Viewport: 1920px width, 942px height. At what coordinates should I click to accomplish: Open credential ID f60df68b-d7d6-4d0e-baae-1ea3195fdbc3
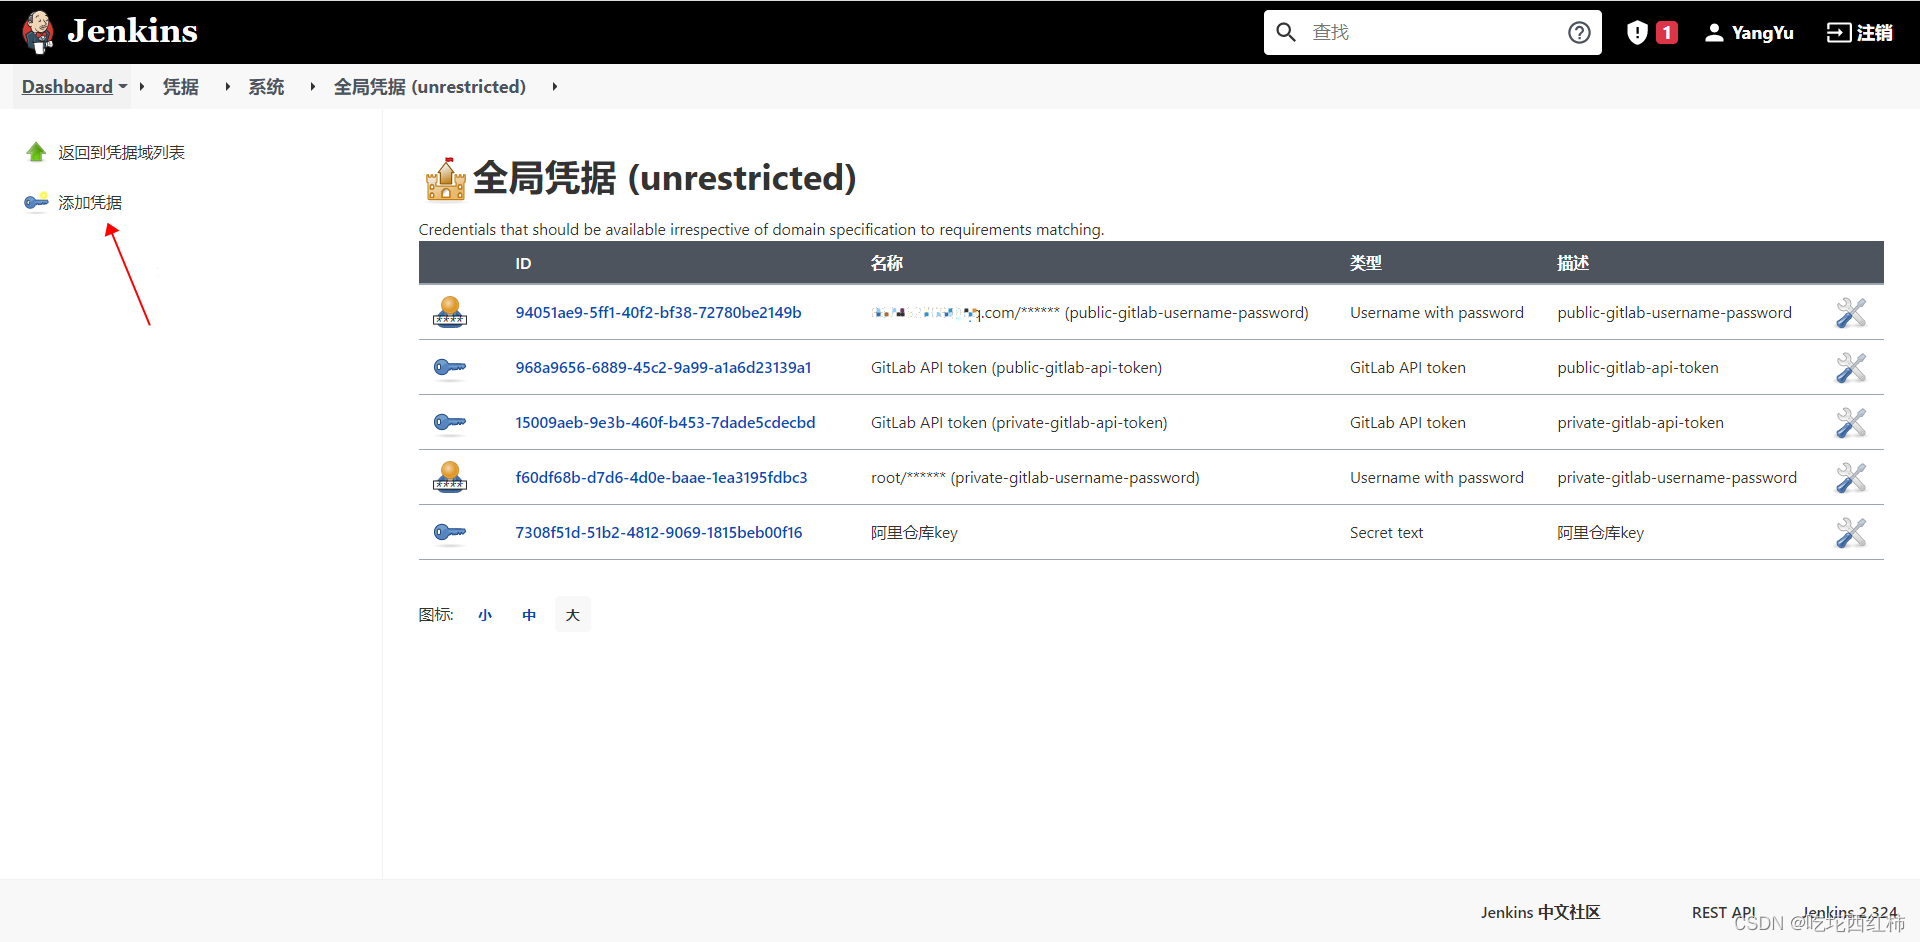coord(661,477)
